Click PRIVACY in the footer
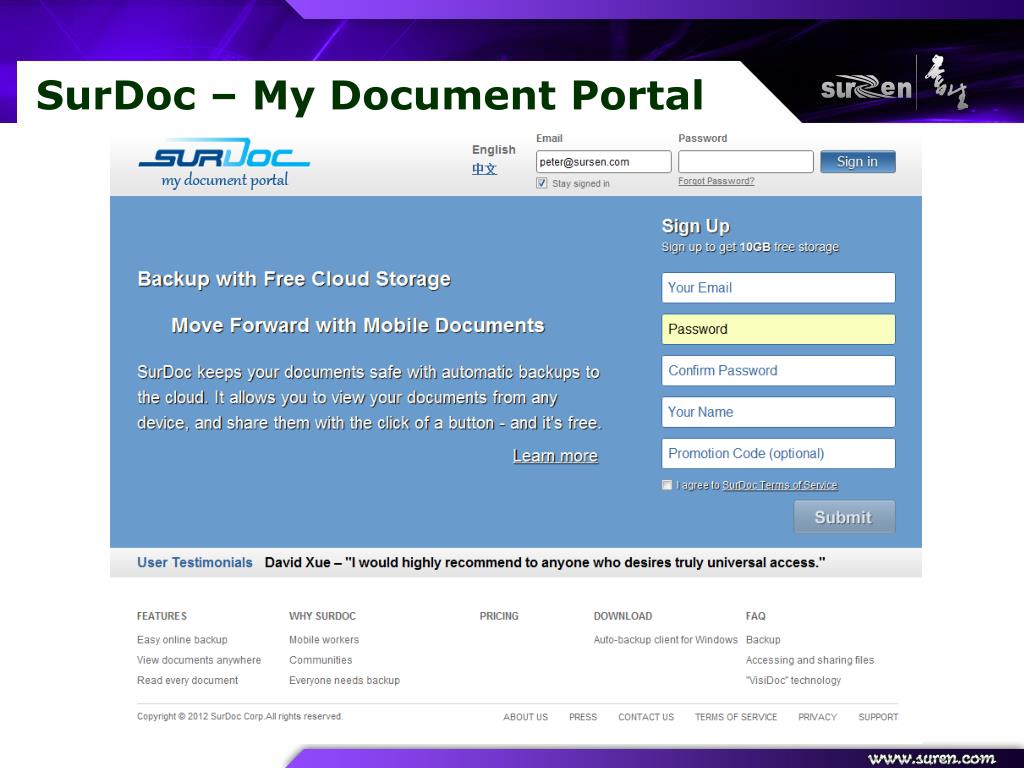1024x768 pixels. tap(818, 716)
